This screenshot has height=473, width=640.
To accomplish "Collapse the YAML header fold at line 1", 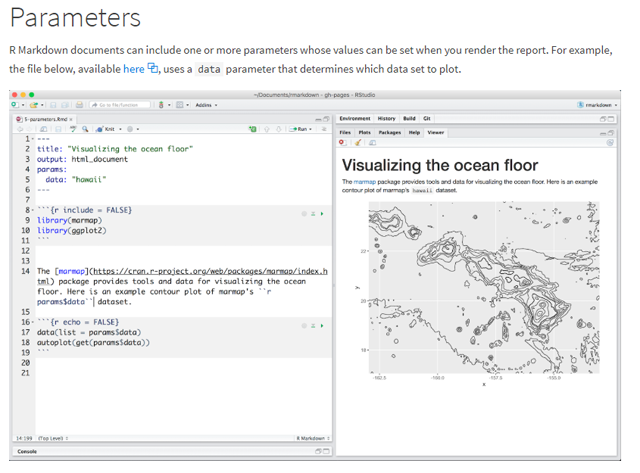I will 33,139.
